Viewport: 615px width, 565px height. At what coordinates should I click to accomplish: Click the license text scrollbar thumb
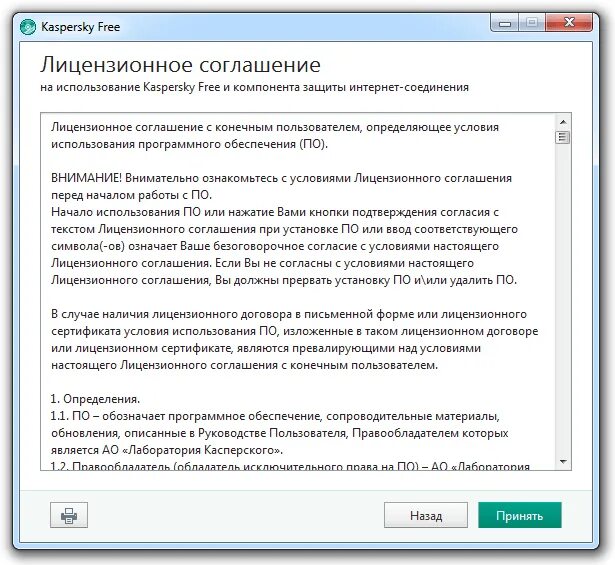pyautogui.click(x=563, y=137)
